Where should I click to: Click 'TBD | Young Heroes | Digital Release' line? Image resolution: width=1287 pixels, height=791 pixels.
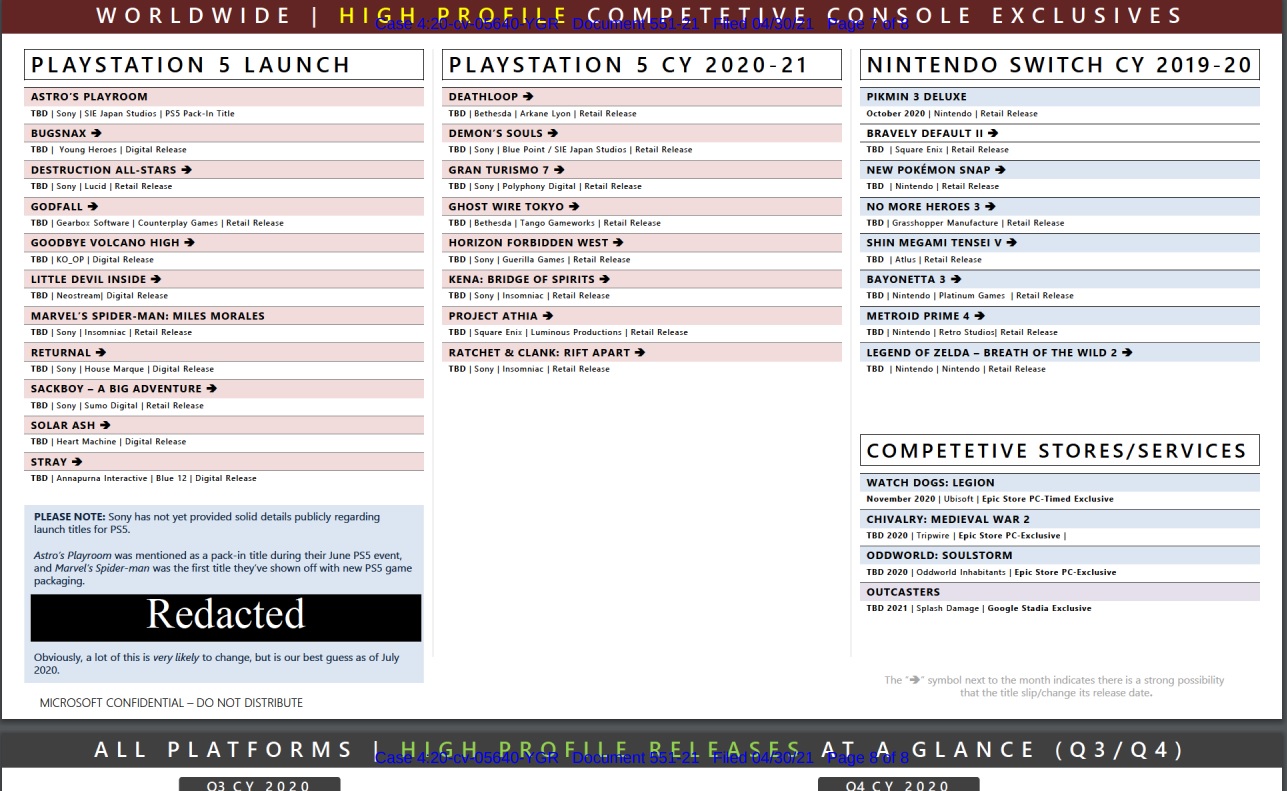tap(108, 150)
